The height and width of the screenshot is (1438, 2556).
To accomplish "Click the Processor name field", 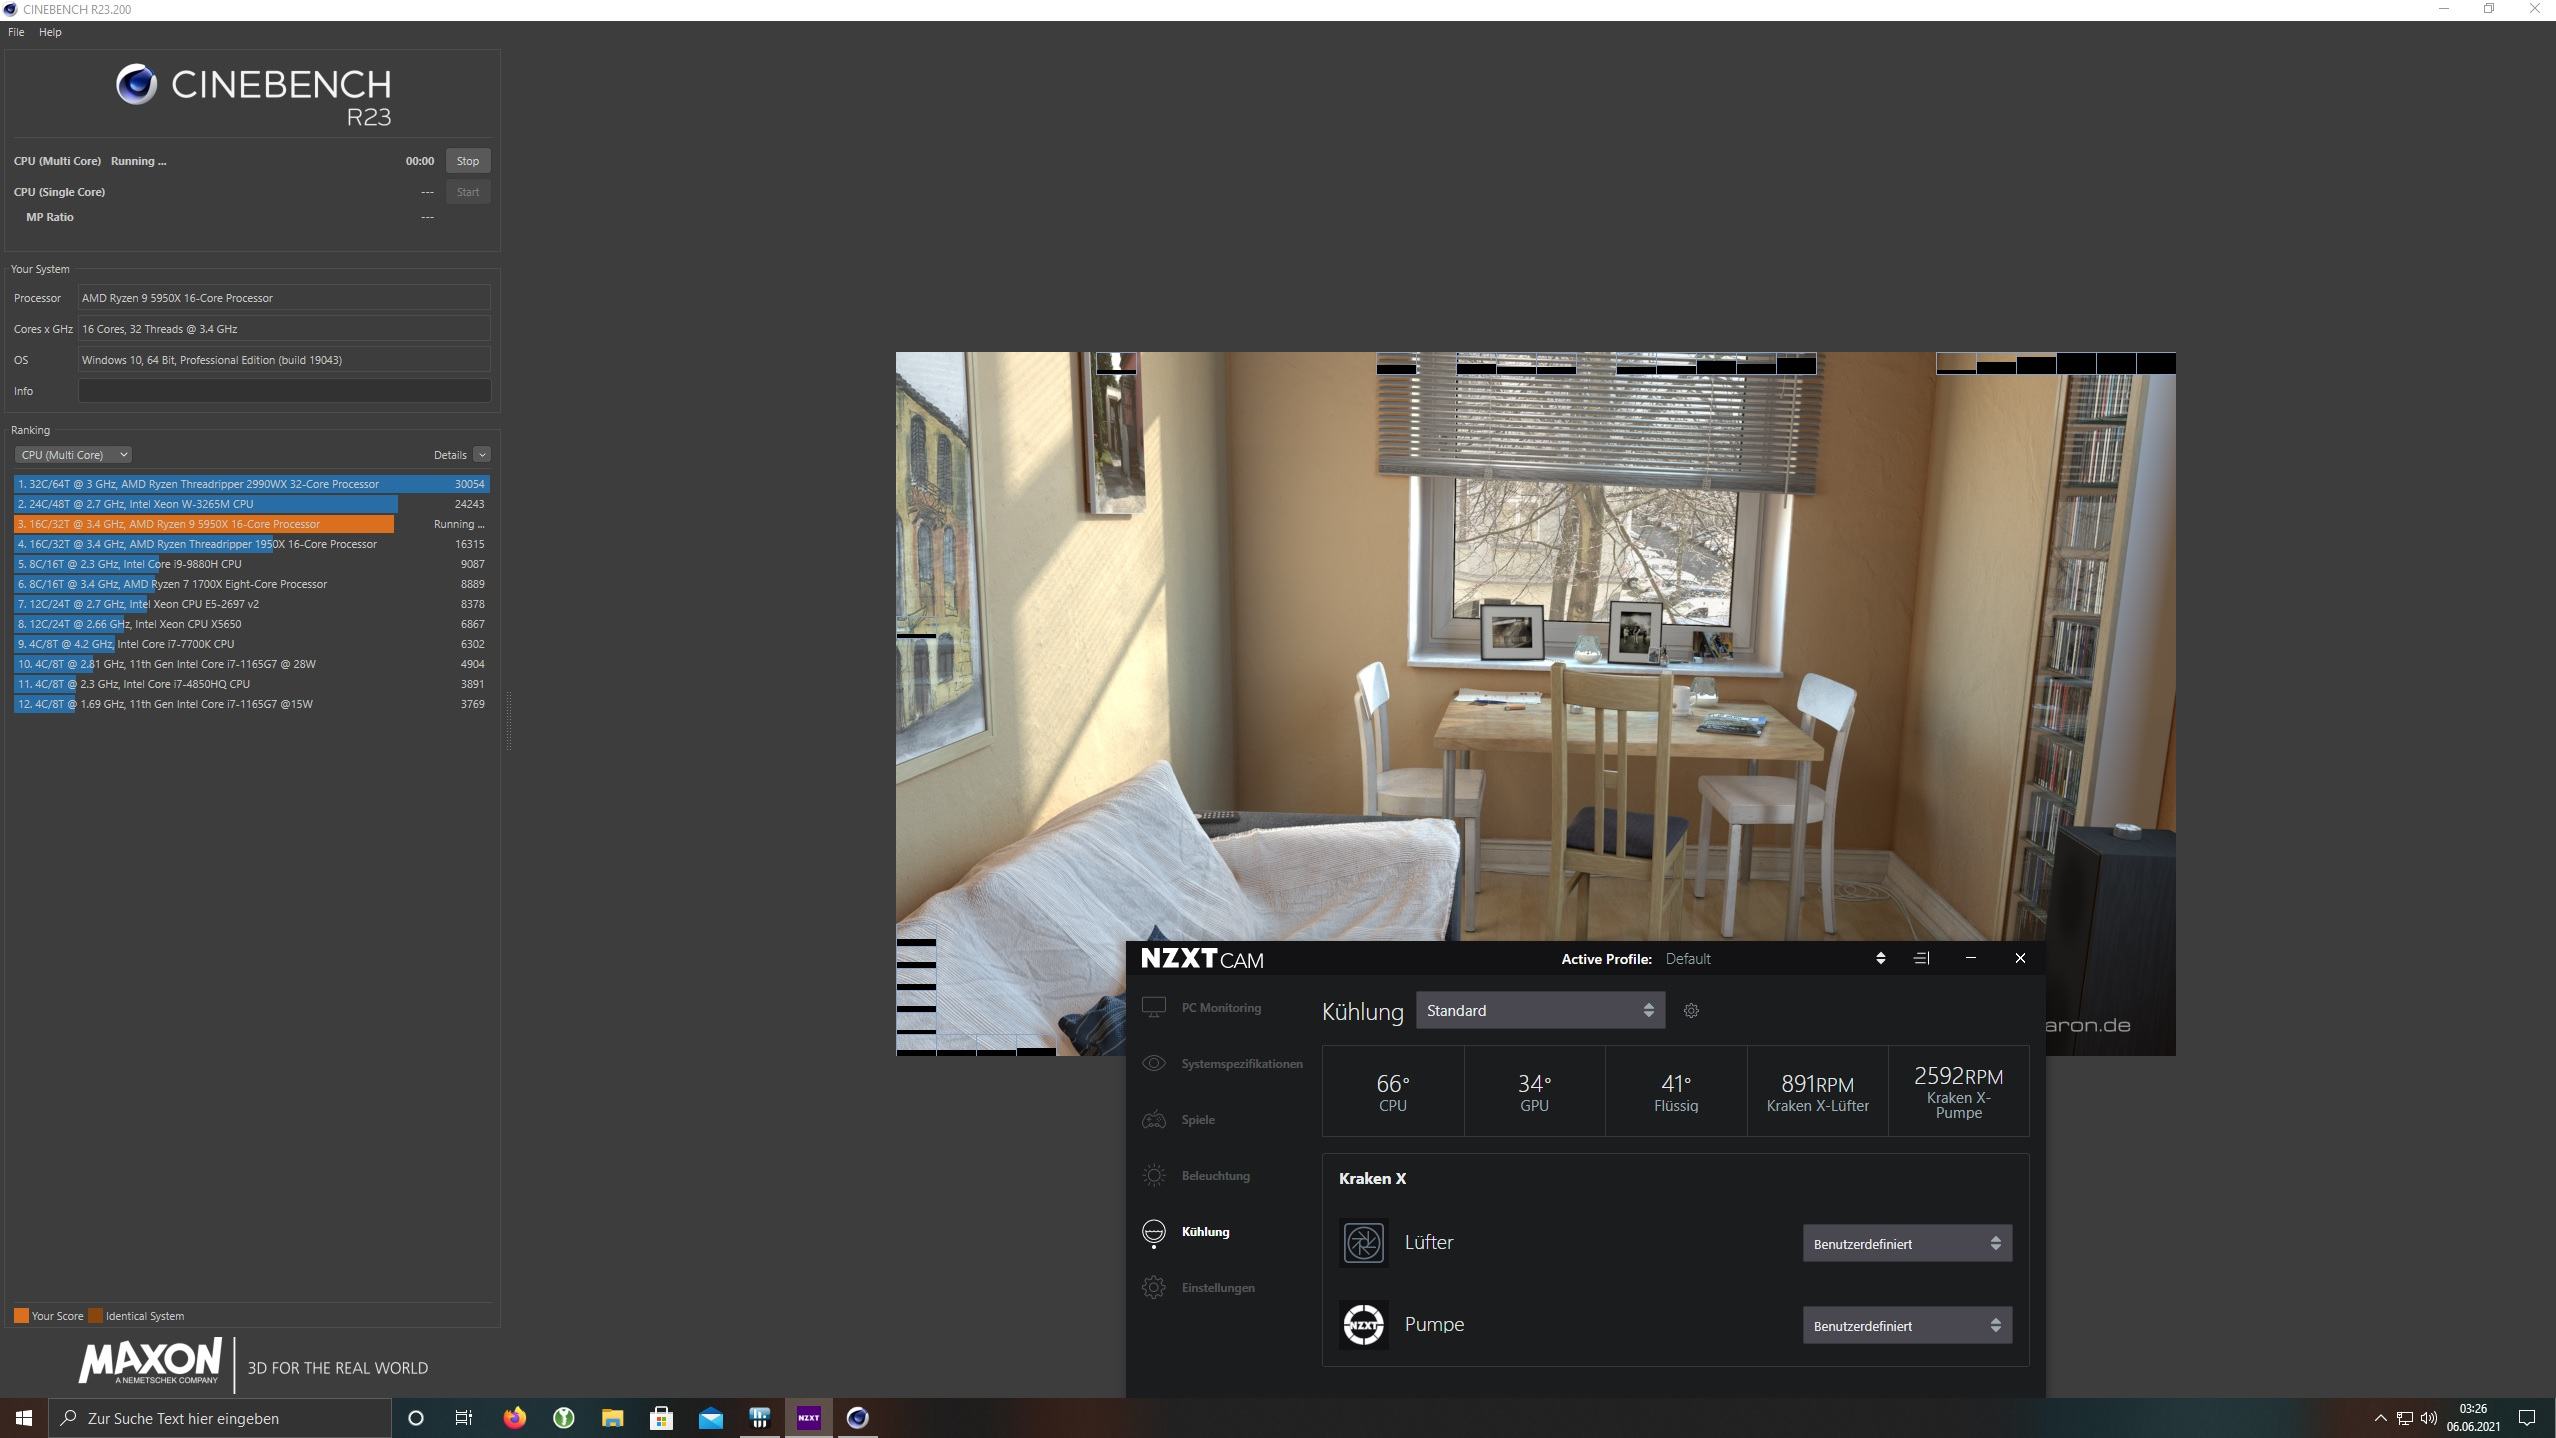I will (x=285, y=298).
